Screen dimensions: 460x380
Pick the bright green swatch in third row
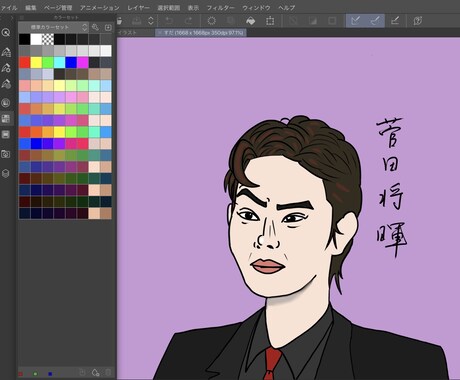(48, 62)
